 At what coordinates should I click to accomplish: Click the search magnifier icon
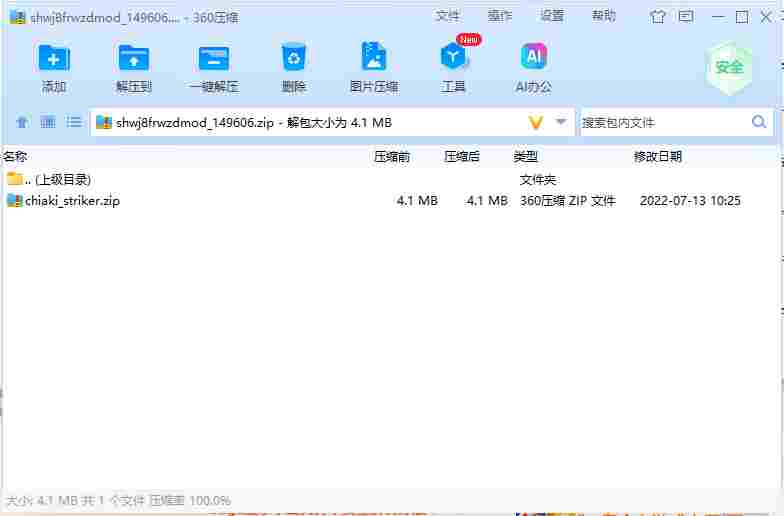(x=759, y=122)
